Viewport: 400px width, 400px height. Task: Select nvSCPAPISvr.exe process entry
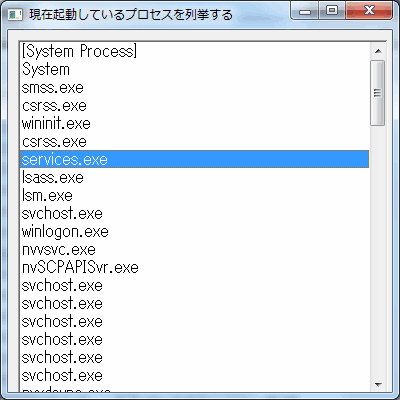click(195, 268)
